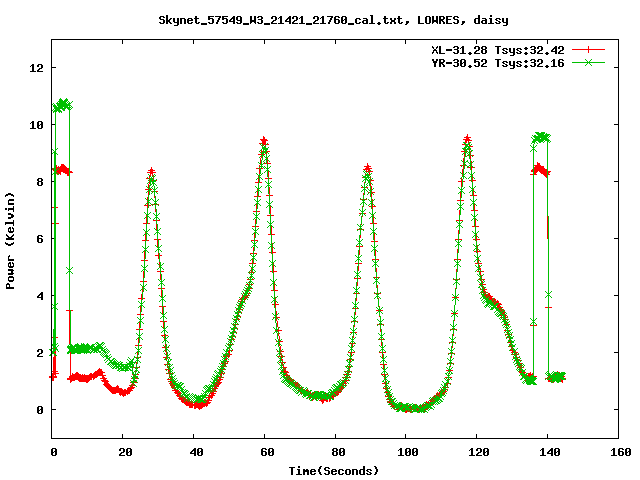Click the red legend line sample for XL
This screenshot has height=480, width=640.
(588, 50)
